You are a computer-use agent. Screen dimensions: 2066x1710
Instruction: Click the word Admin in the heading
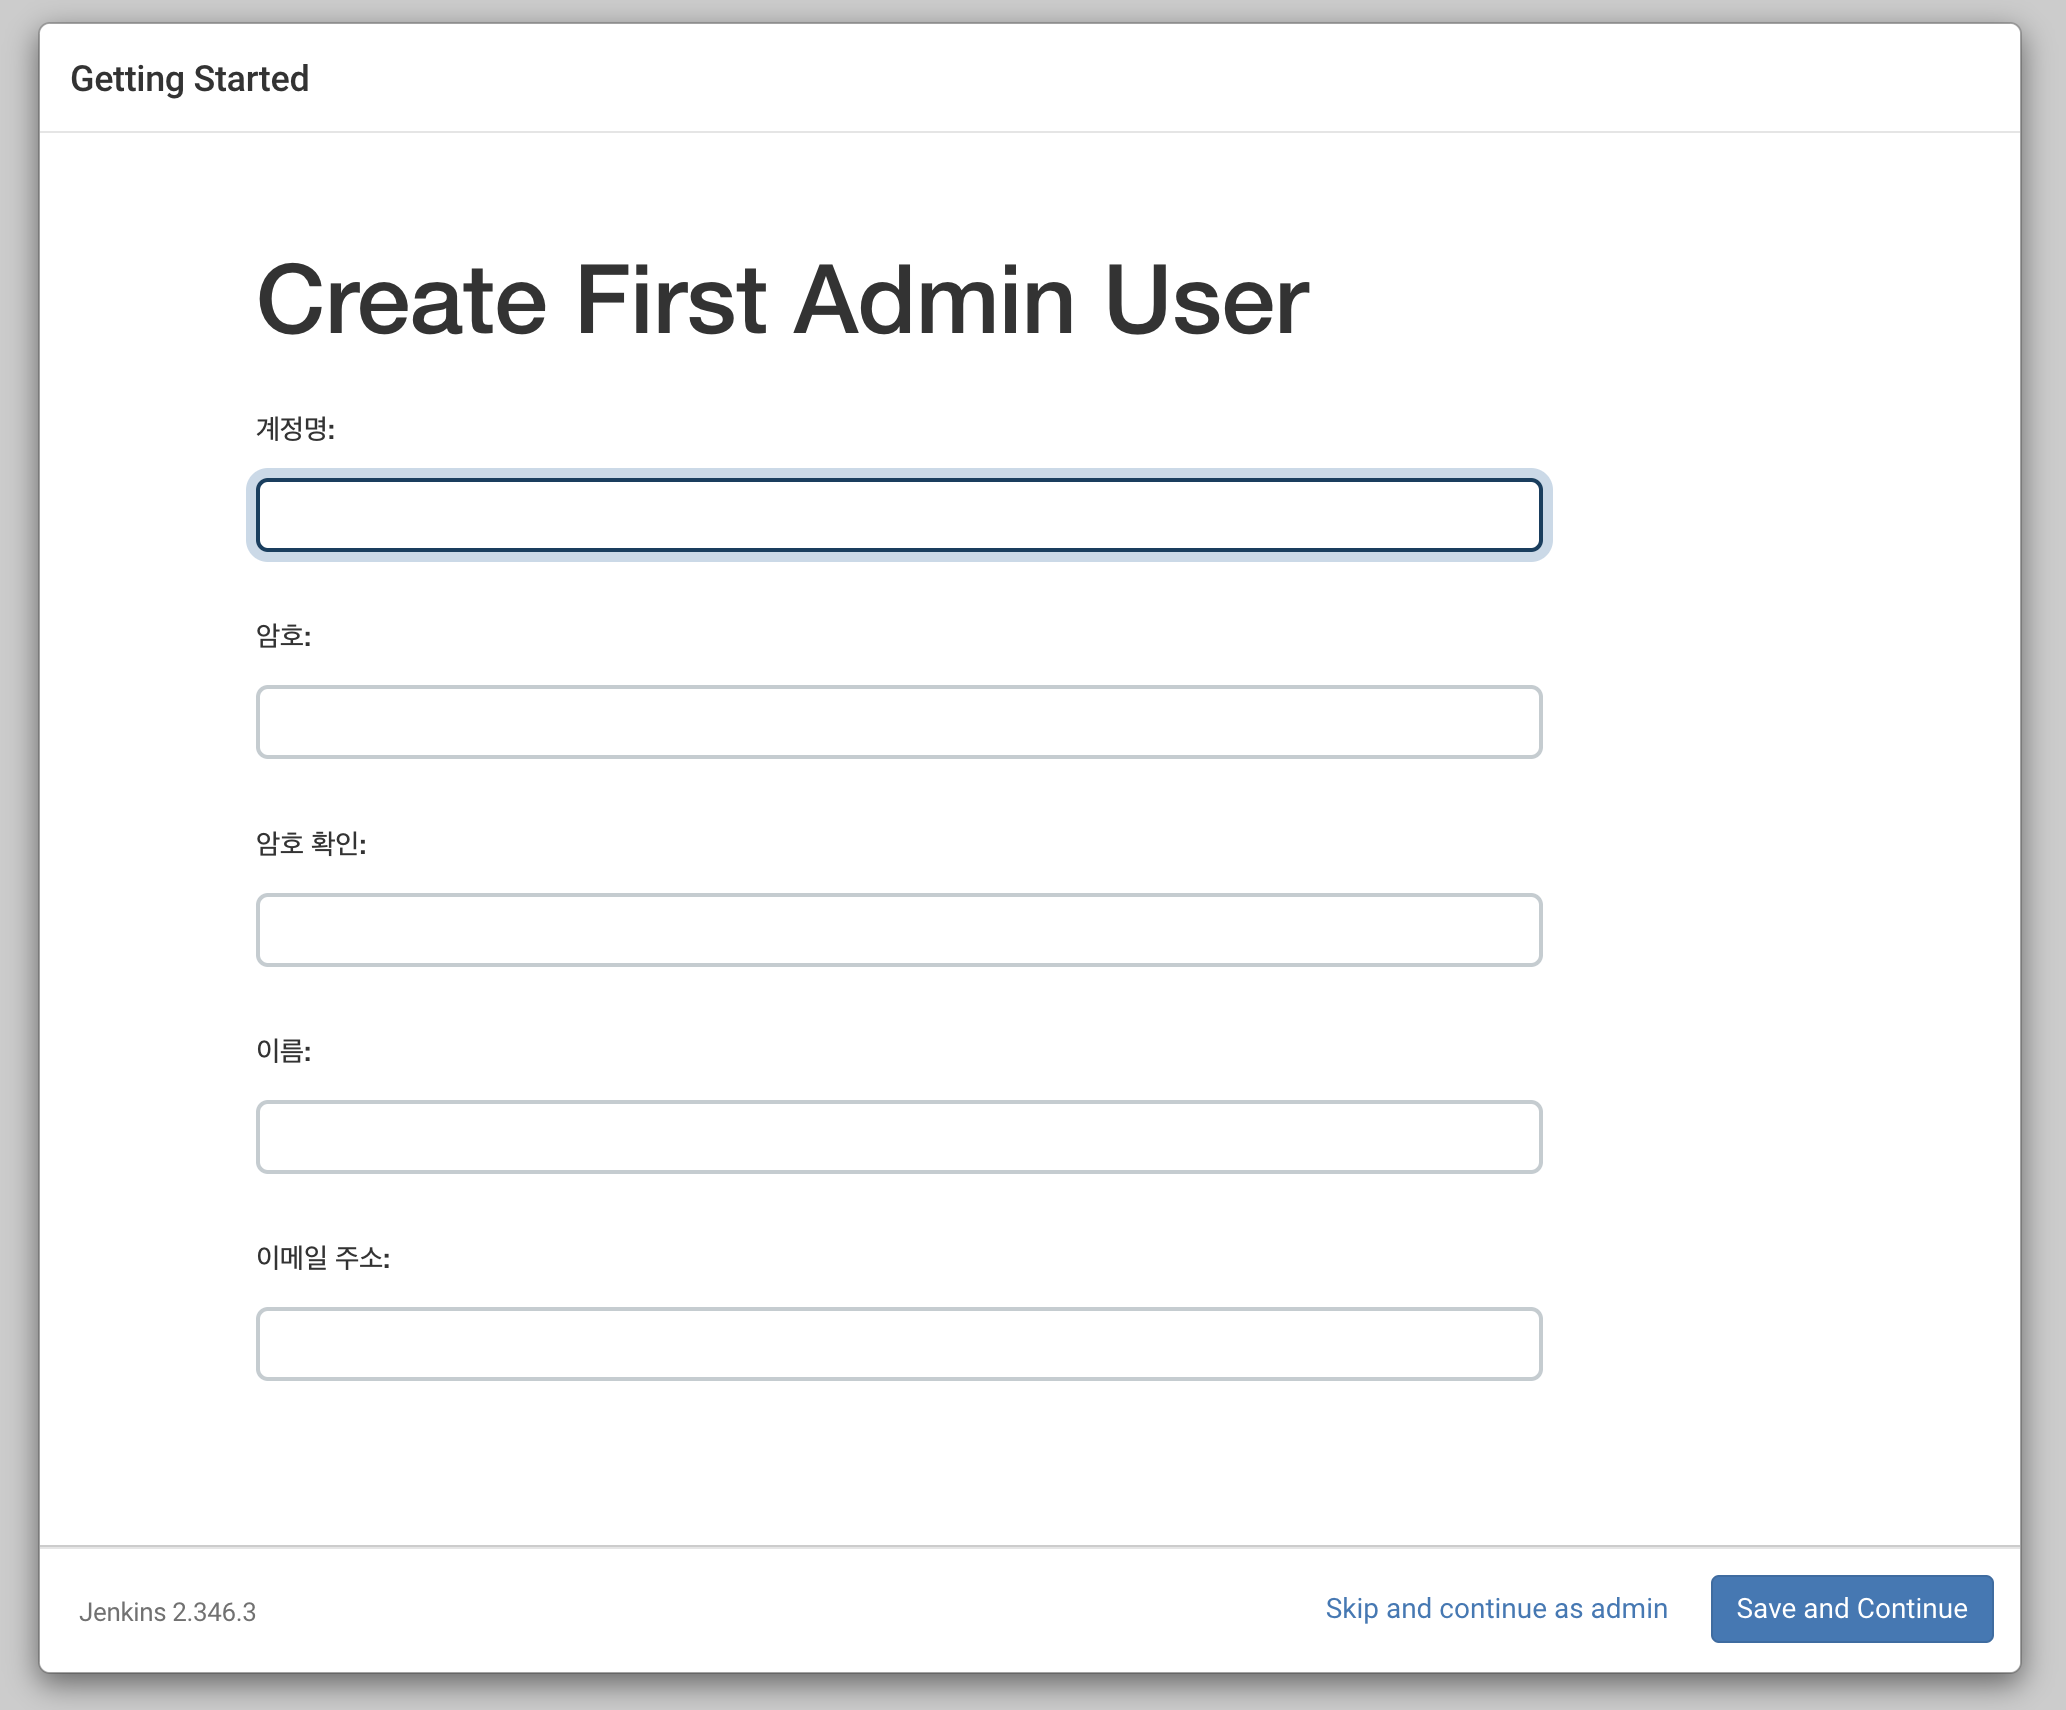(x=934, y=300)
